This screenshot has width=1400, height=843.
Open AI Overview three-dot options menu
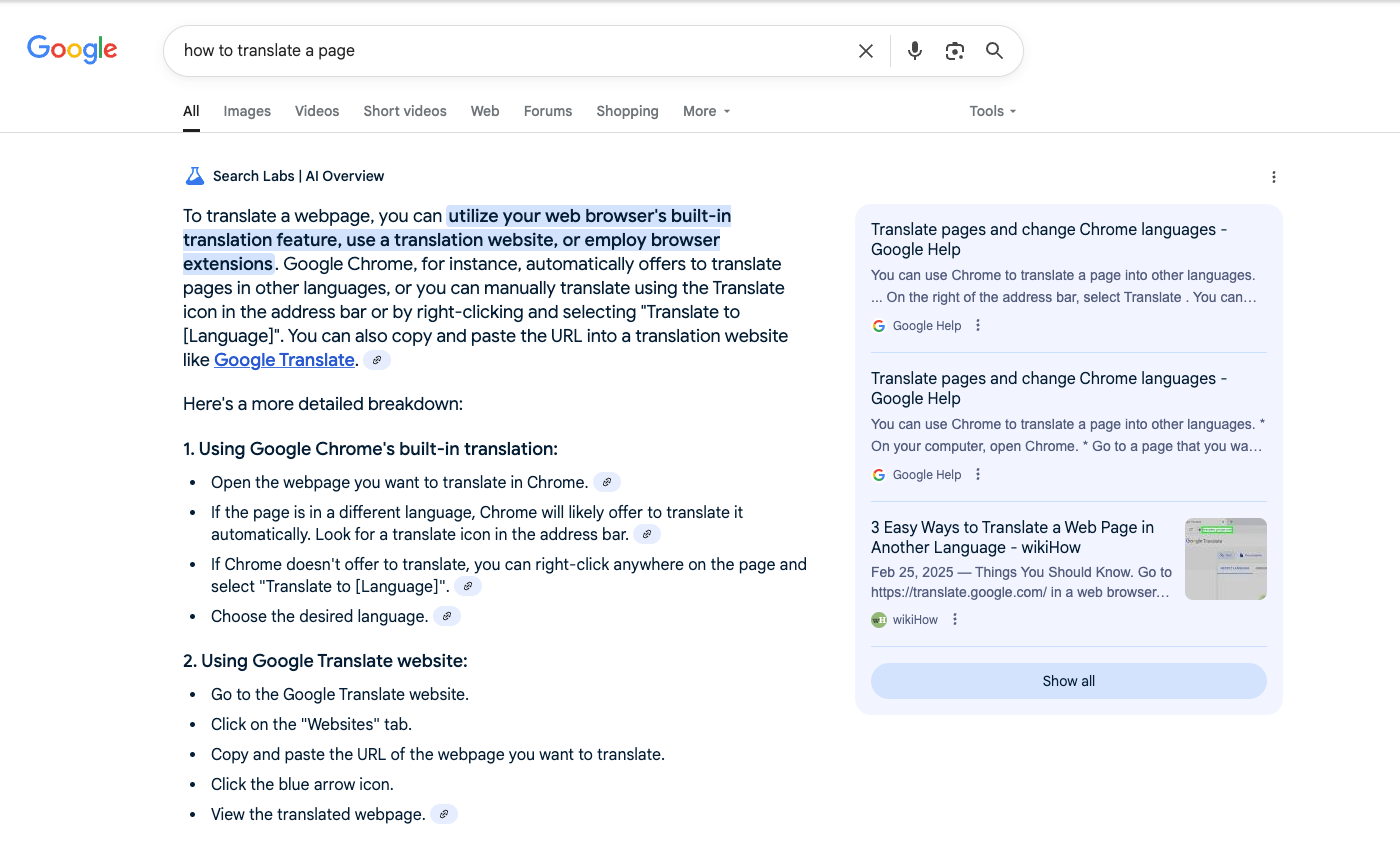[x=1274, y=177]
